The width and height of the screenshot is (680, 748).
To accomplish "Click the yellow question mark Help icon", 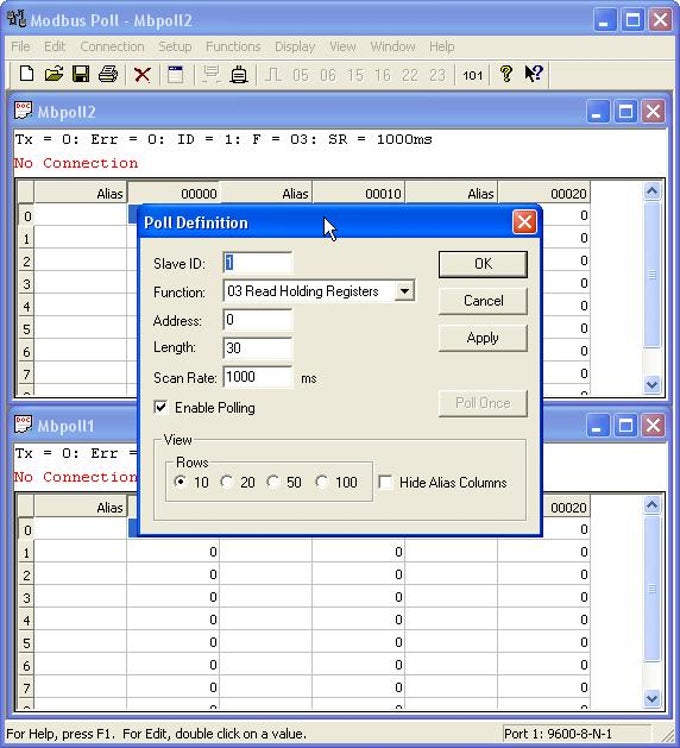I will coord(506,74).
